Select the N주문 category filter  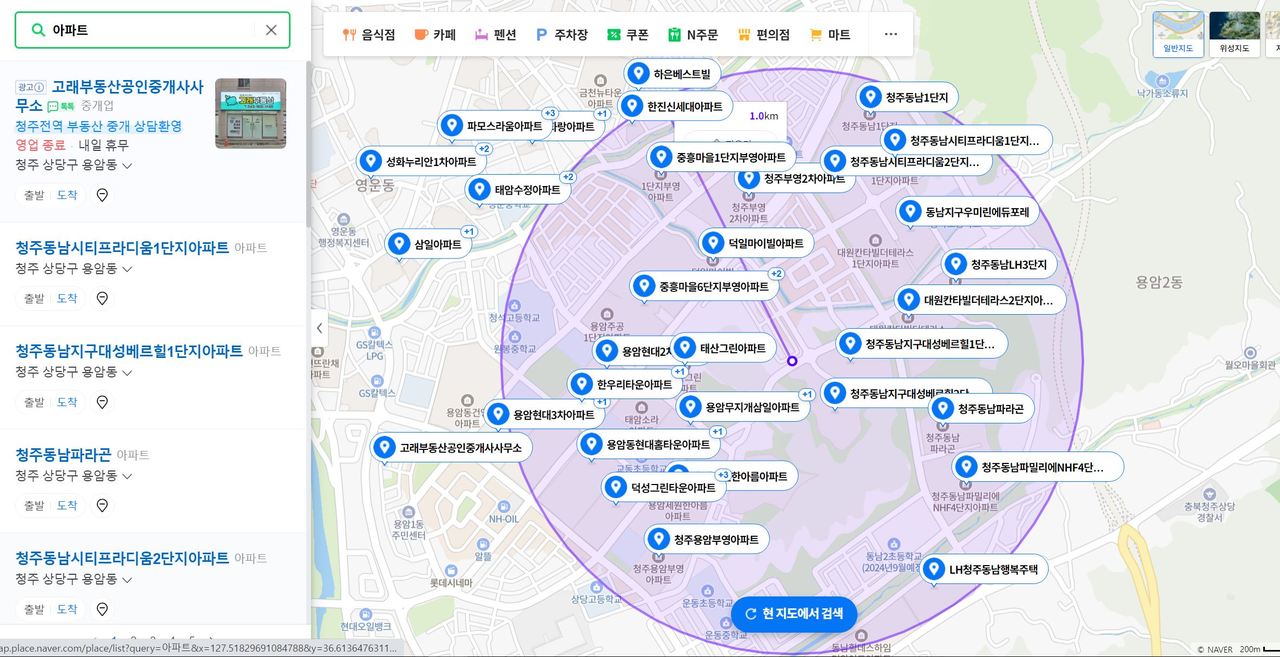(693, 34)
